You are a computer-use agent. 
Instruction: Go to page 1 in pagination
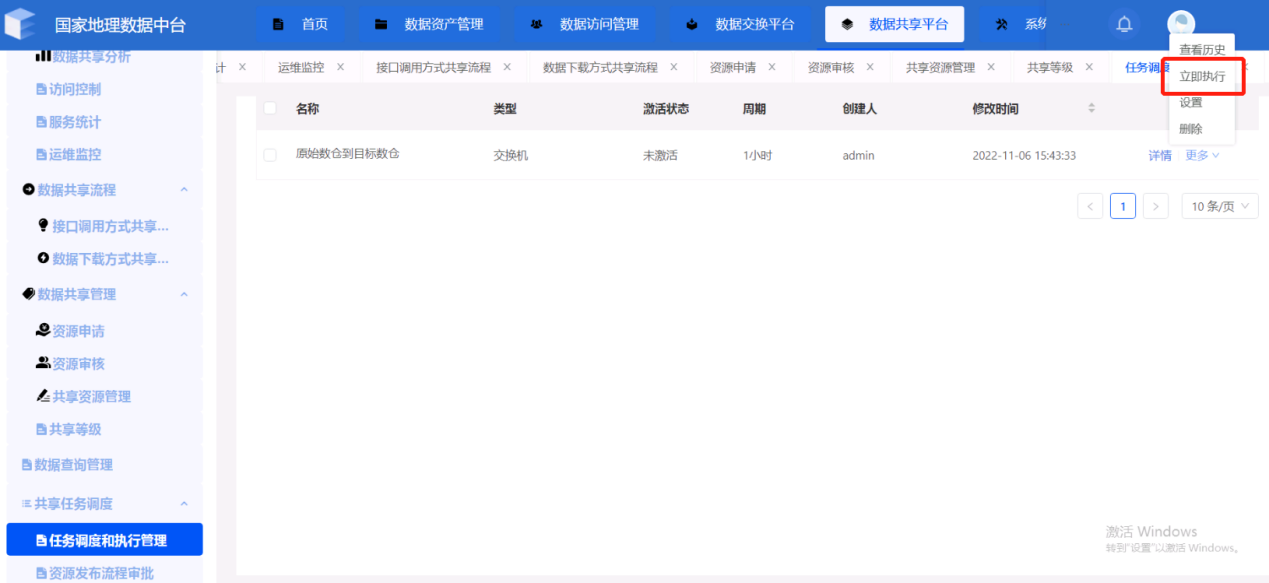tap(1123, 206)
